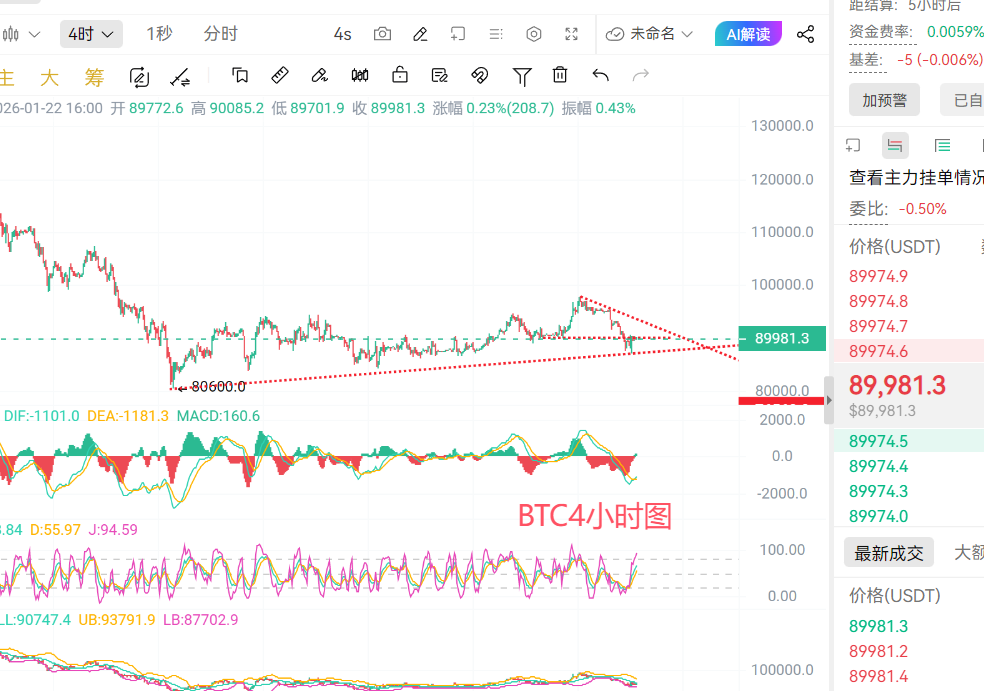Switch to the buy-only order book view
984x691 pixels.
click(941, 145)
